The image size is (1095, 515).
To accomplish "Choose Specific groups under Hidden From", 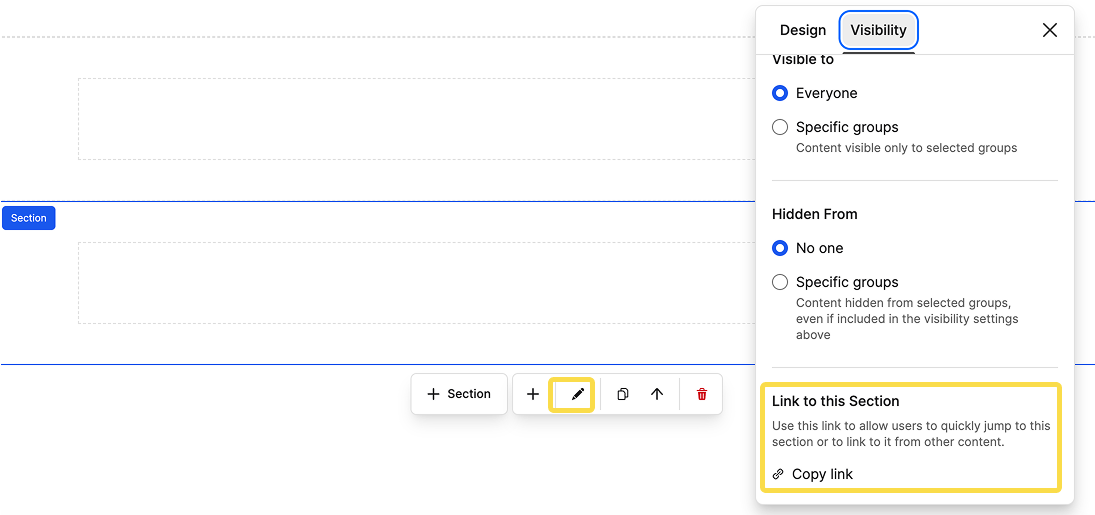I will pyautogui.click(x=780, y=282).
